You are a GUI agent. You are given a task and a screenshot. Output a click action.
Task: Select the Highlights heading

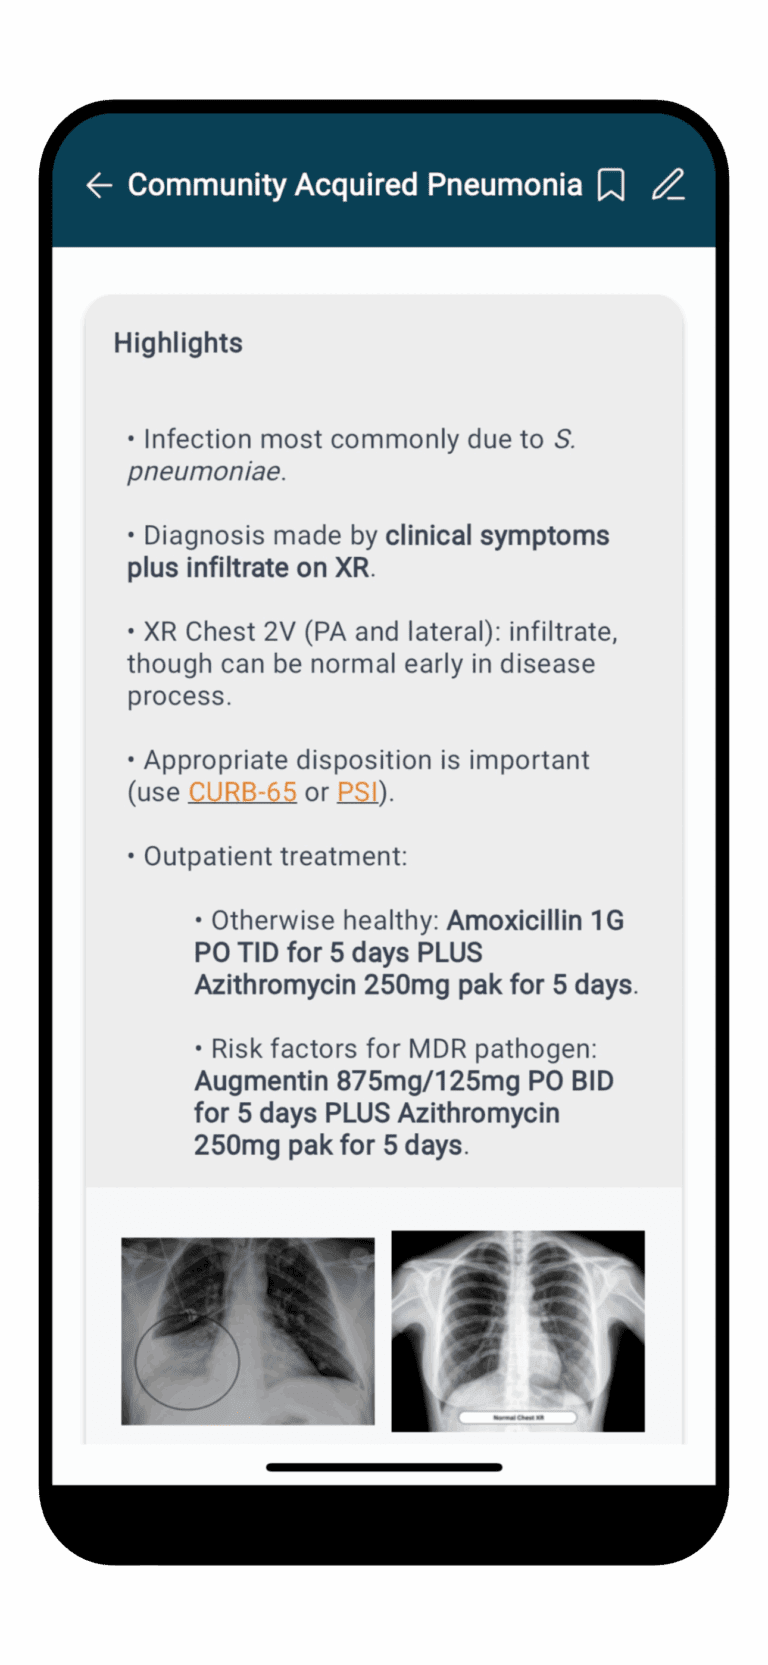coord(178,343)
